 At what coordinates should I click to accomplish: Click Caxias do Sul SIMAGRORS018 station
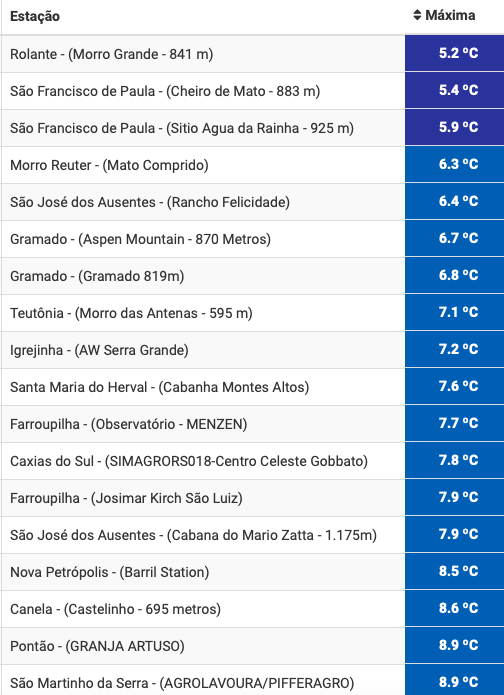click(x=189, y=461)
